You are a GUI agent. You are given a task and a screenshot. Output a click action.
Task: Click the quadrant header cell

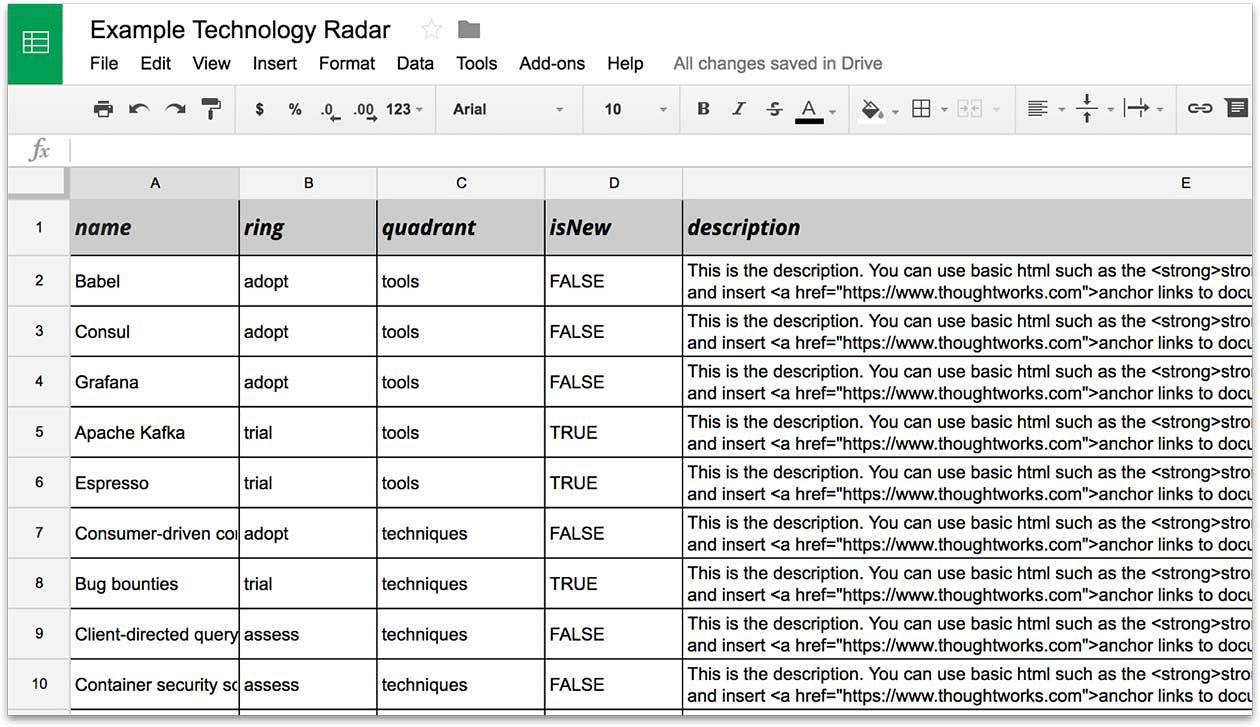click(461, 227)
